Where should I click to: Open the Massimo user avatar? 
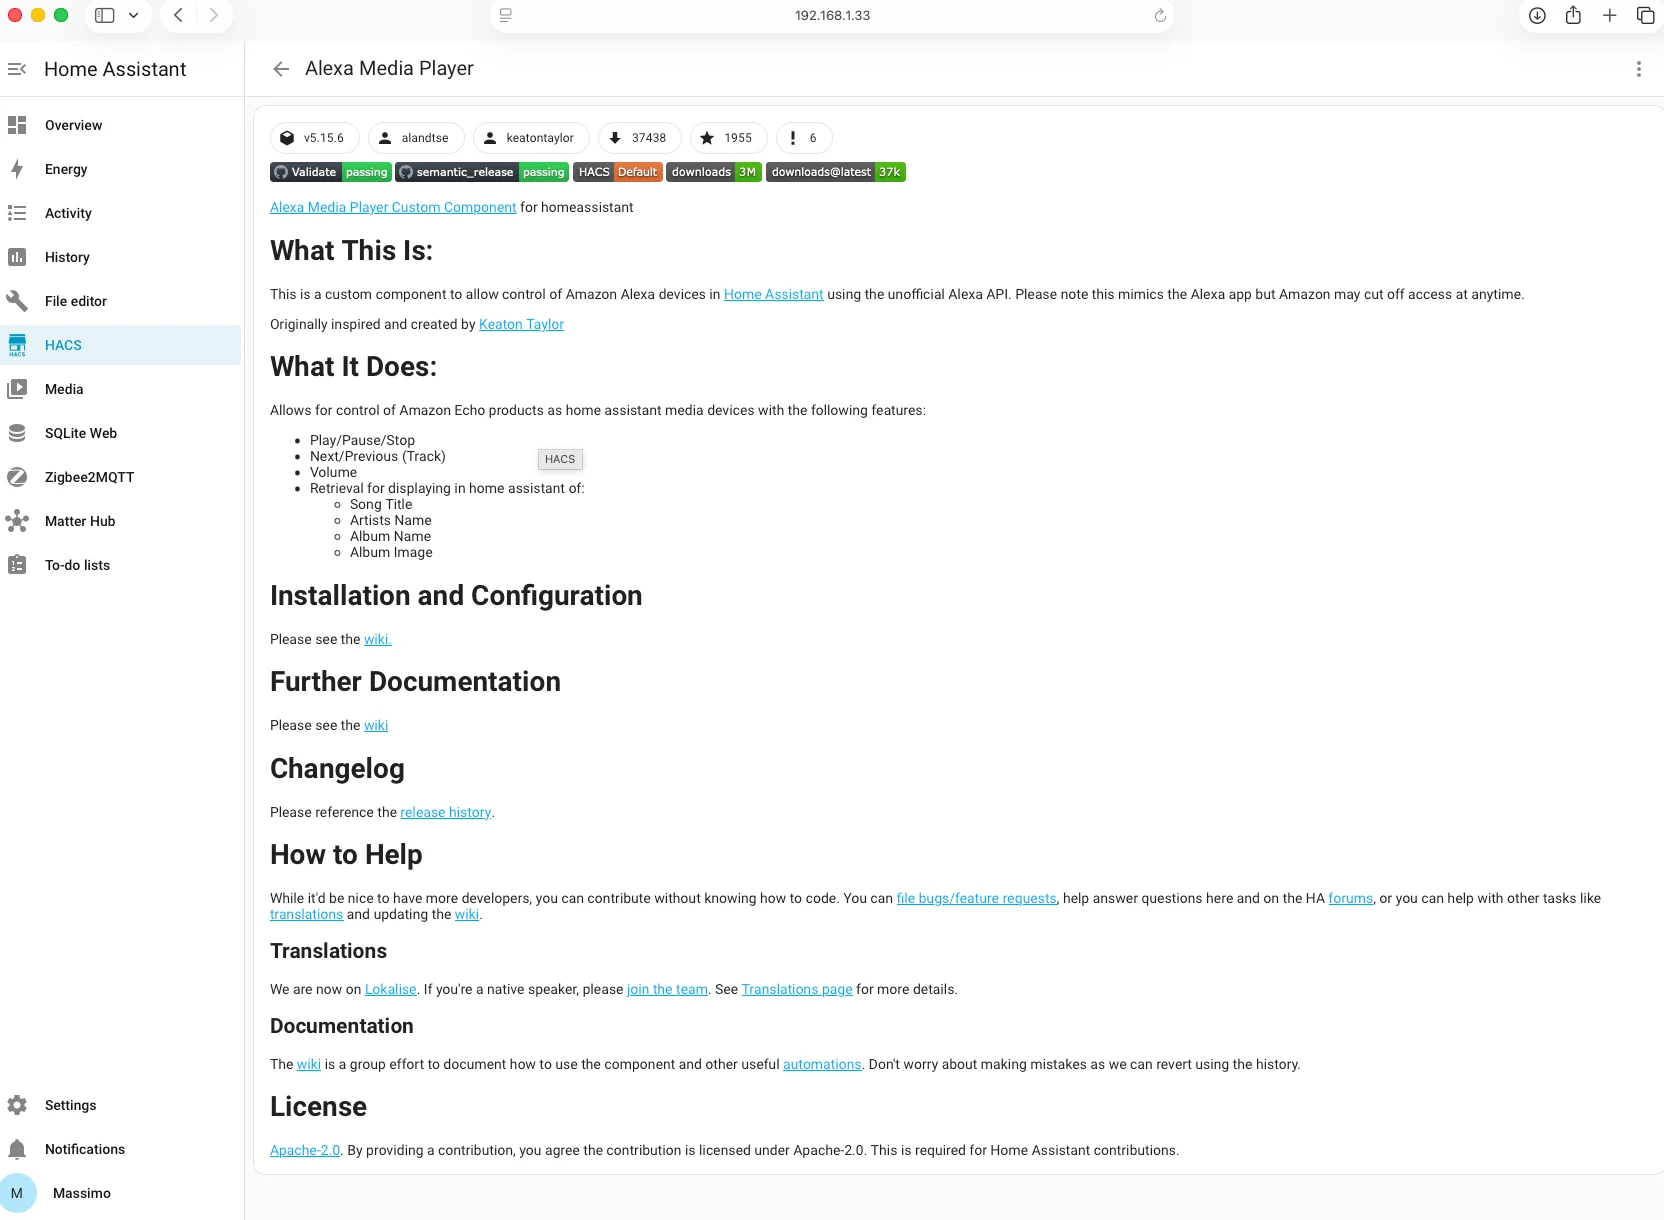(x=17, y=1193)
